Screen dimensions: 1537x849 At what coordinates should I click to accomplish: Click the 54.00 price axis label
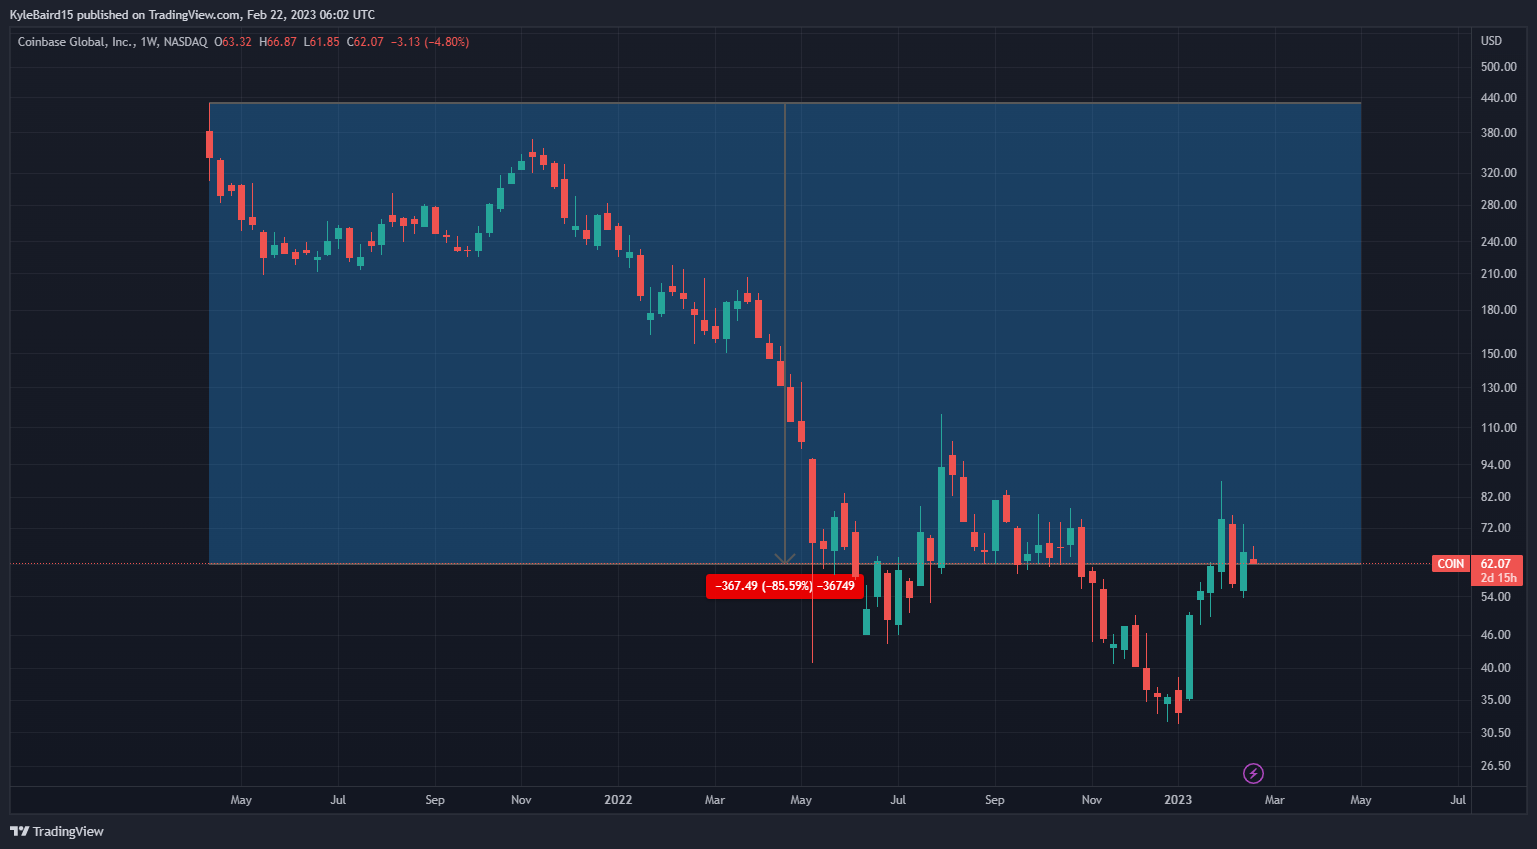tap(1496, 597)
